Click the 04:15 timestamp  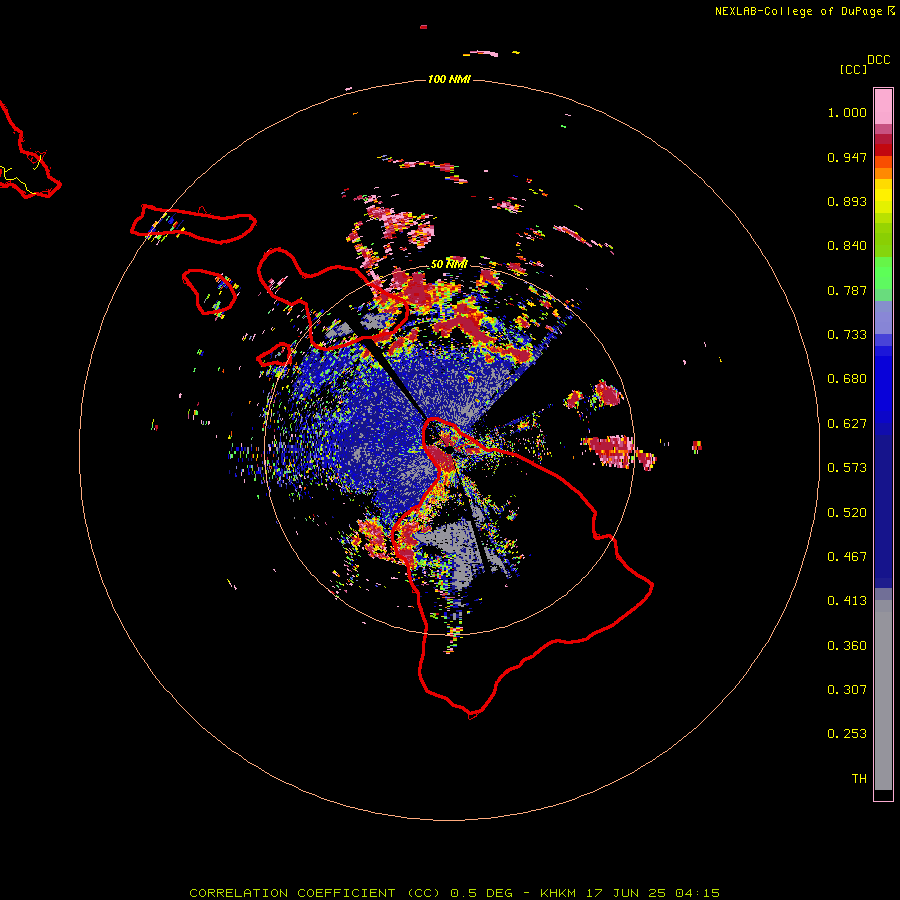(697, 893)
